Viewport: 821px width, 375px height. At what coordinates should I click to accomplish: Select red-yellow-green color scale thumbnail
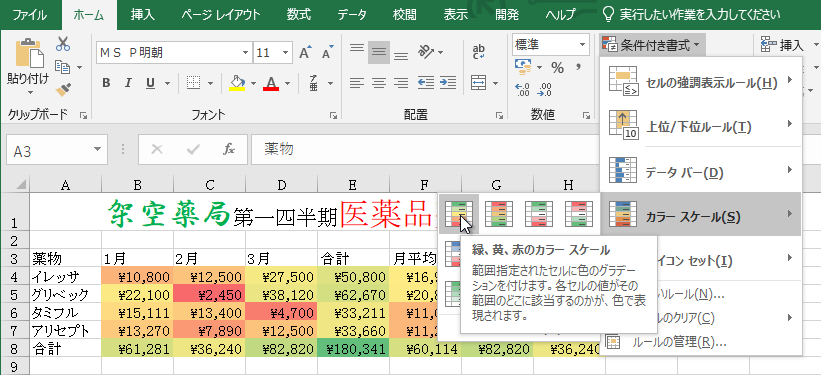(x=498, y=214)
